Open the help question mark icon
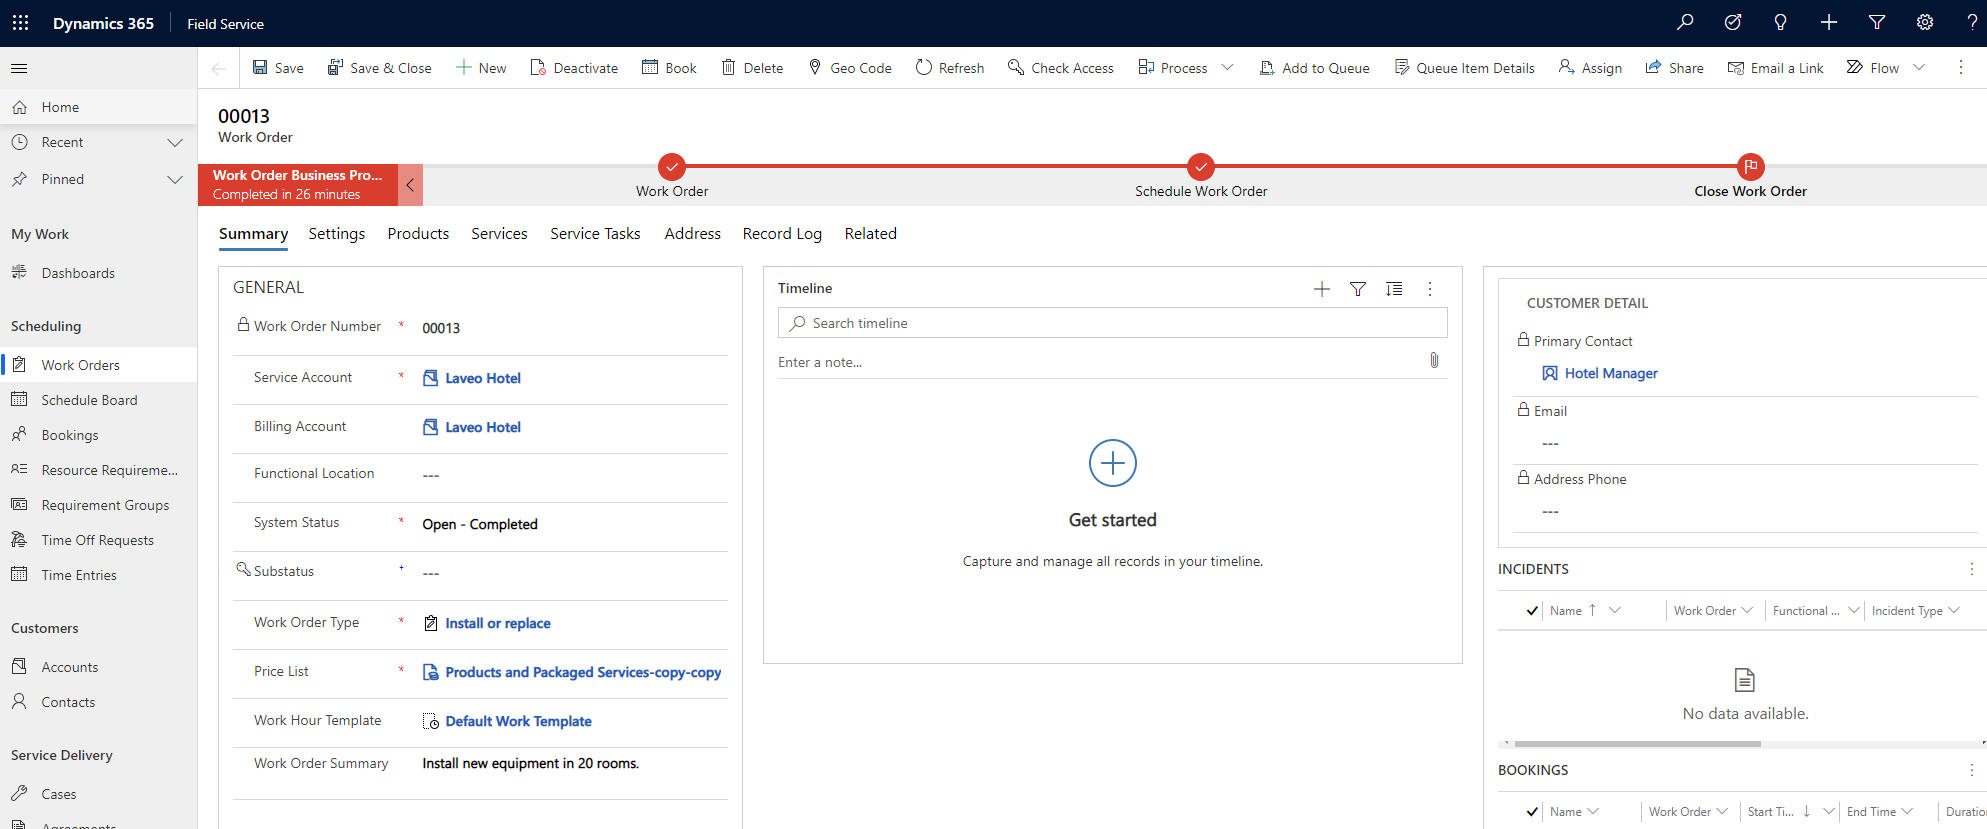Viewport: 1987px width, 829px height. [x=1972, y=22]
